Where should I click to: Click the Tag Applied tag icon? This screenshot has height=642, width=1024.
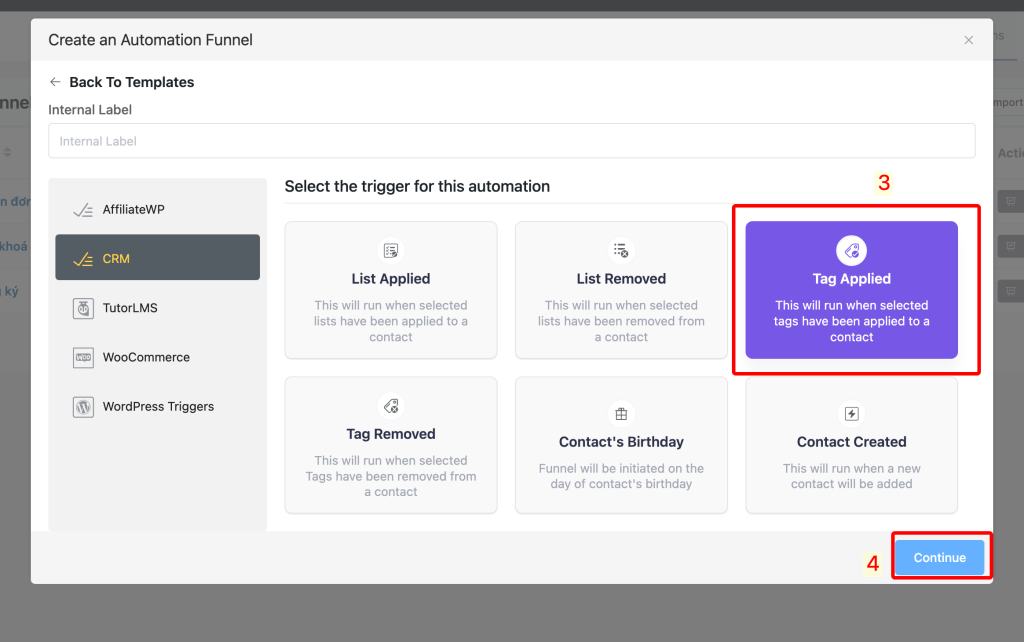[851, 250]
